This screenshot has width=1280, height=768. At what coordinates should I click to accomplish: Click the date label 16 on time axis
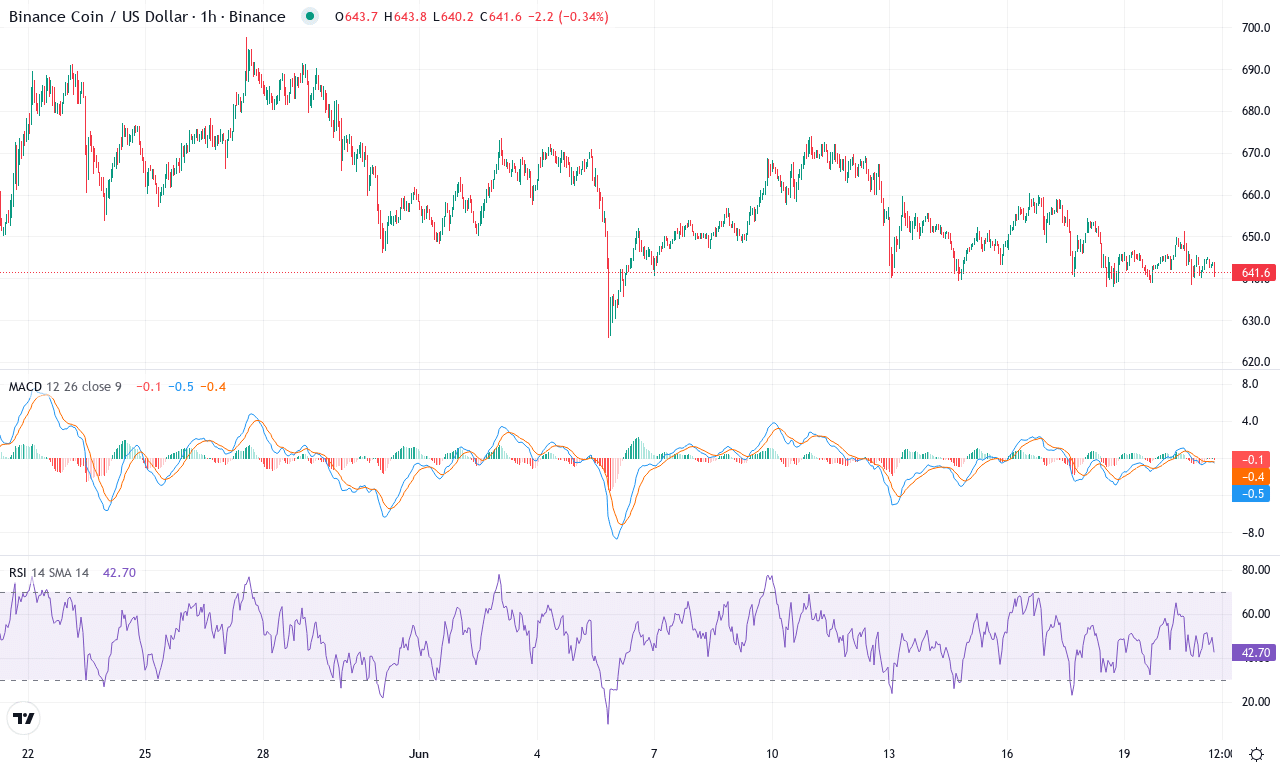click(1007, 753)
